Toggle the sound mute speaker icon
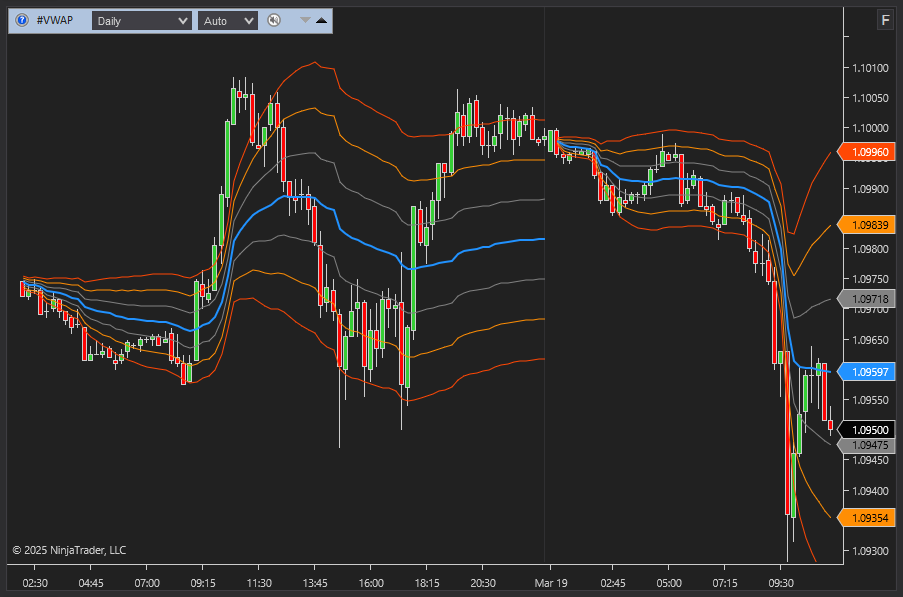Image resolution: width=903 pixels, height=597 pixels. (274, 20)
